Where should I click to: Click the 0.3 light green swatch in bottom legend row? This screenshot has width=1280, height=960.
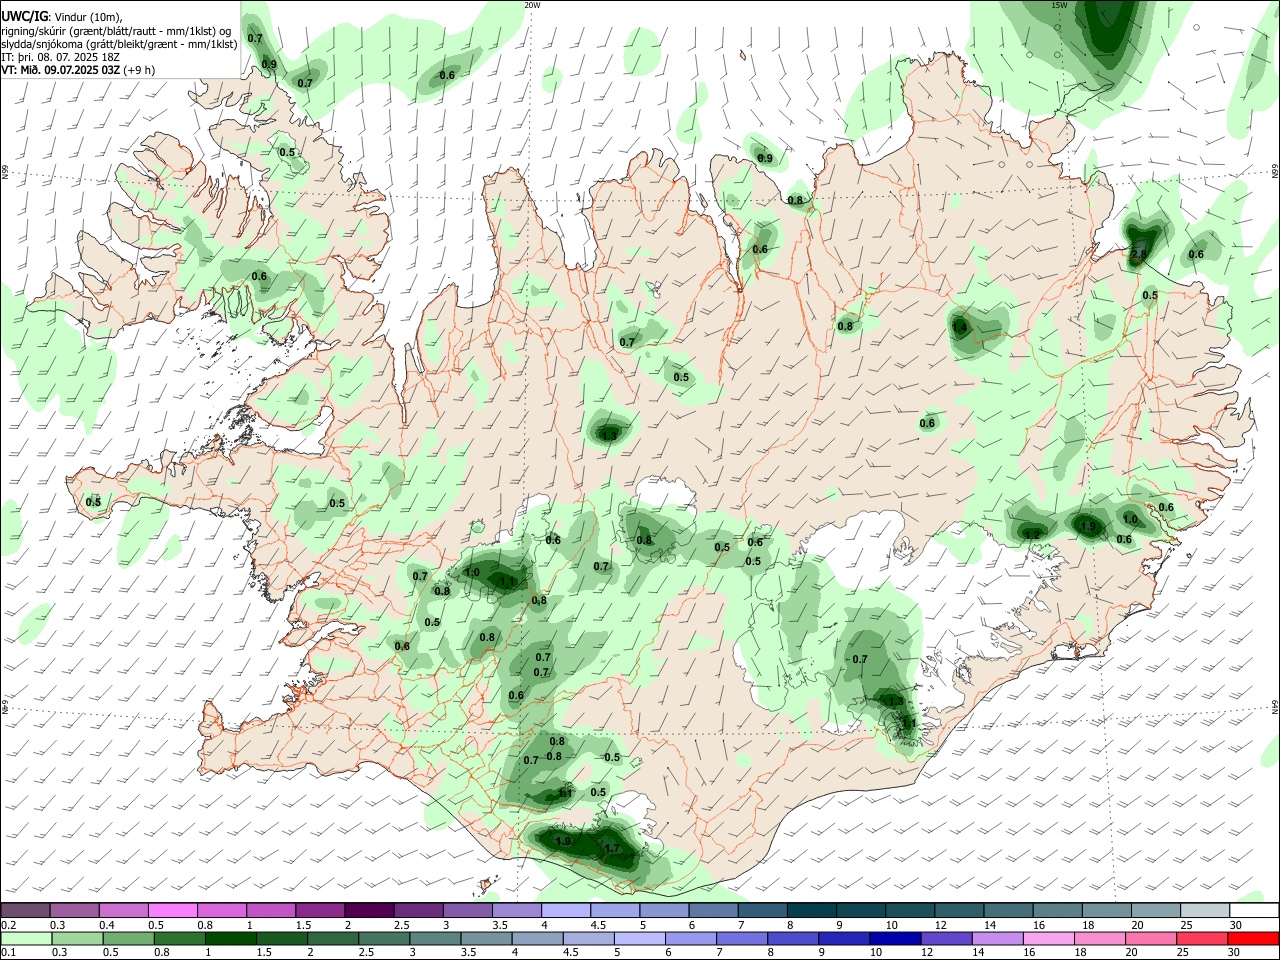[x=77, y=939]
